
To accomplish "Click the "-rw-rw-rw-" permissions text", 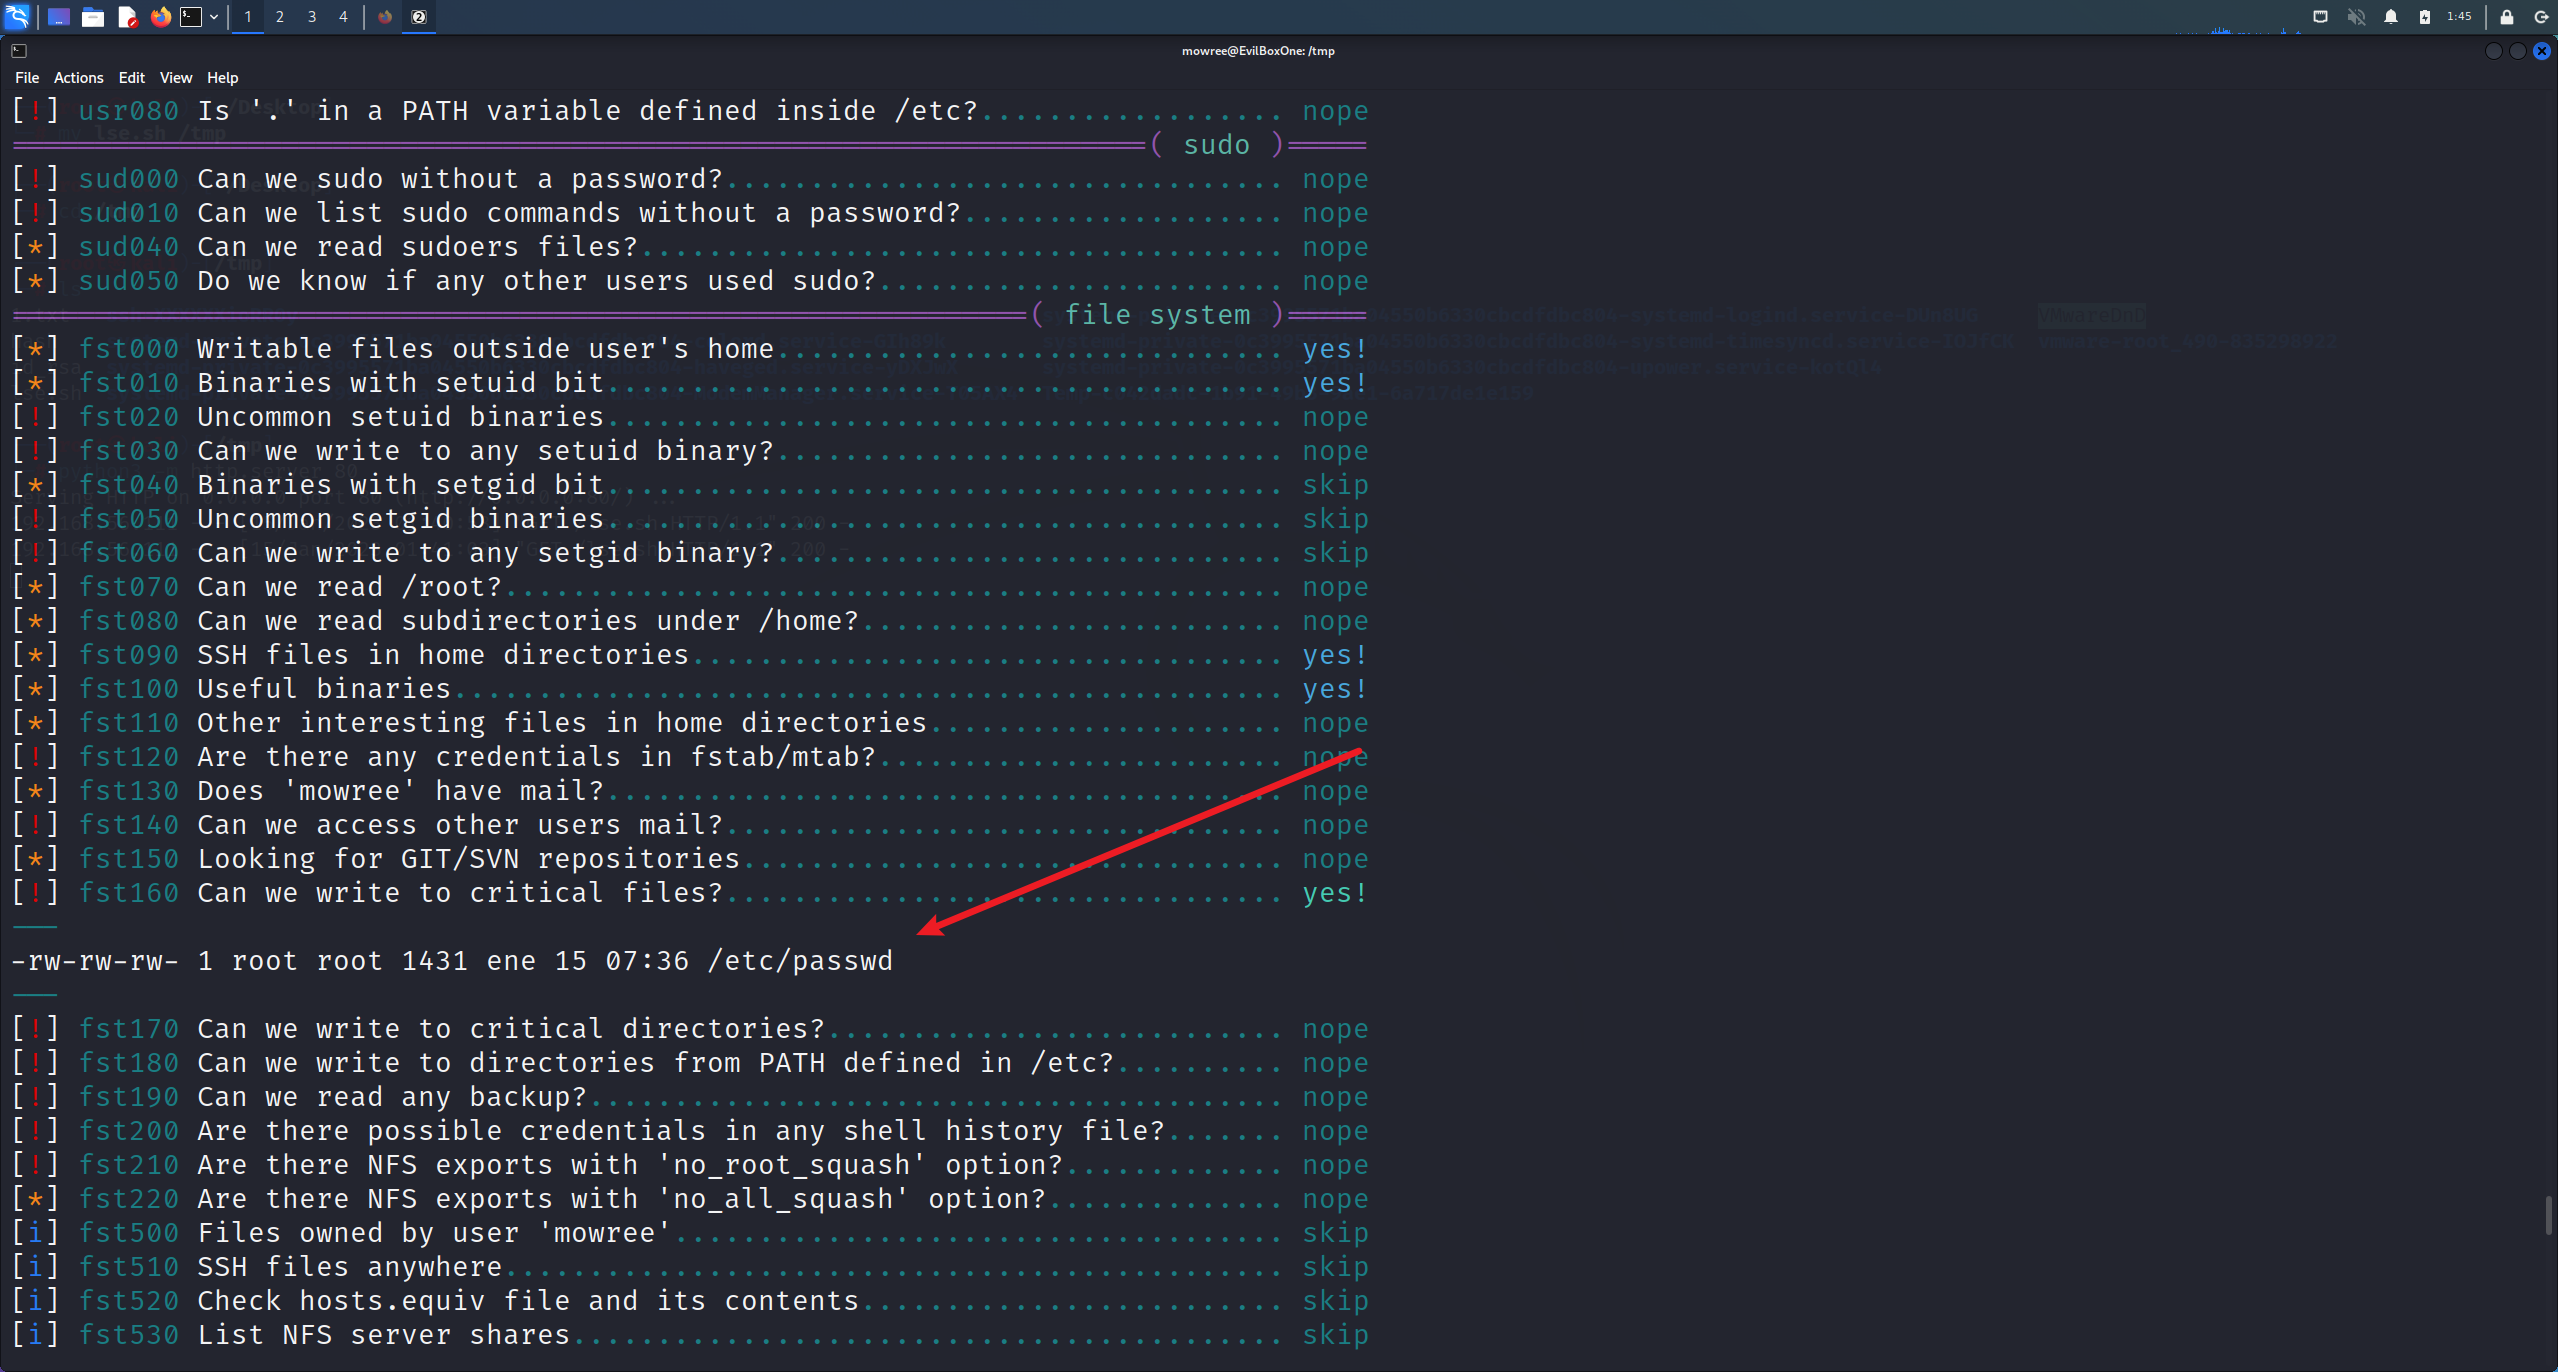I will tap(95, 961).
